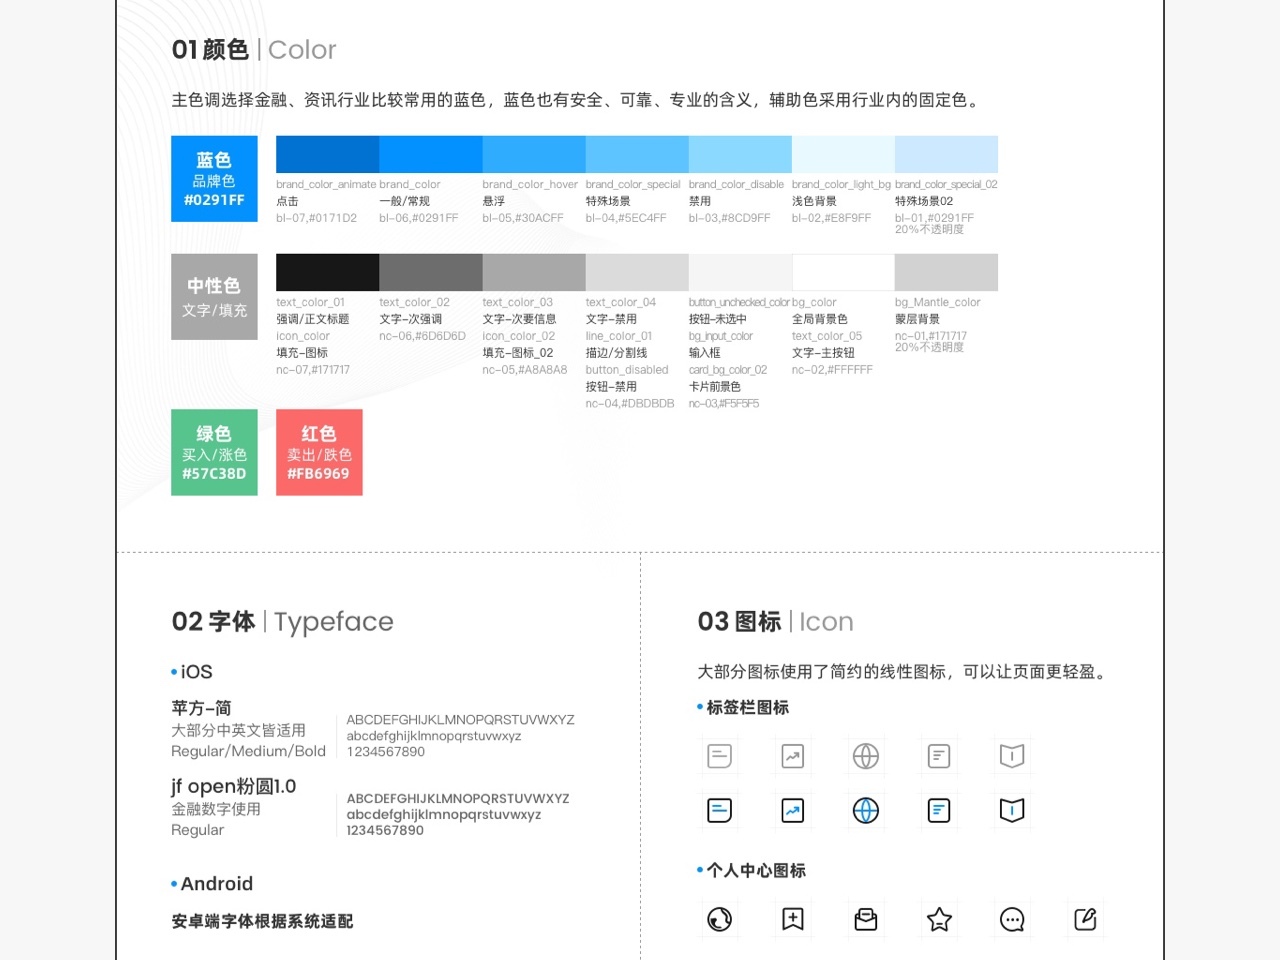This screenshot has height=960, width=1280.
Task: Click the 'nc-06,#6D6D6D' color code label
Action: click(x=422, y=336)
